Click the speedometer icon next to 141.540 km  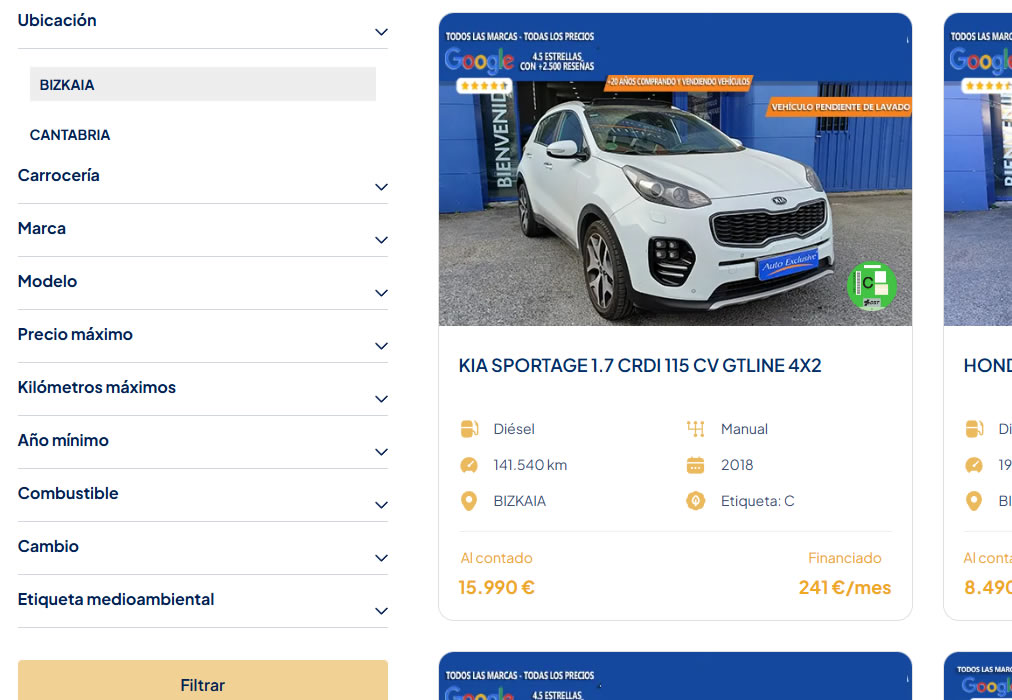point(469,465)
